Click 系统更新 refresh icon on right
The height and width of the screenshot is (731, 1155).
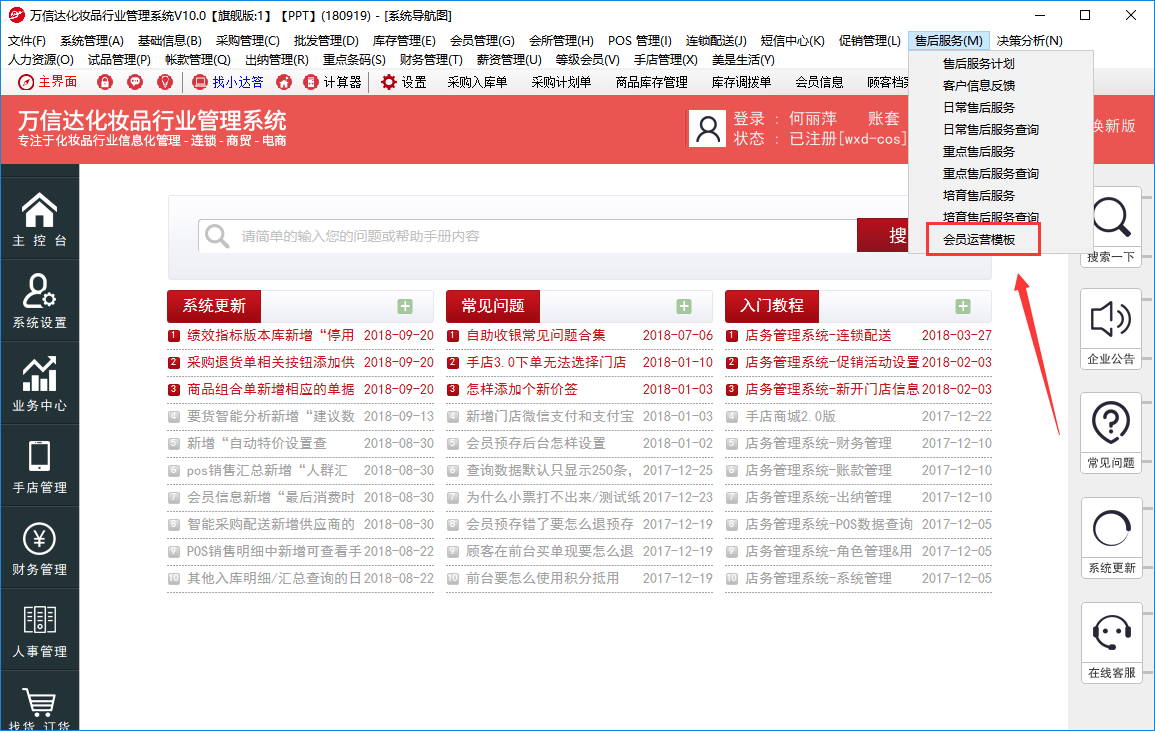[x=1112, y=538]
